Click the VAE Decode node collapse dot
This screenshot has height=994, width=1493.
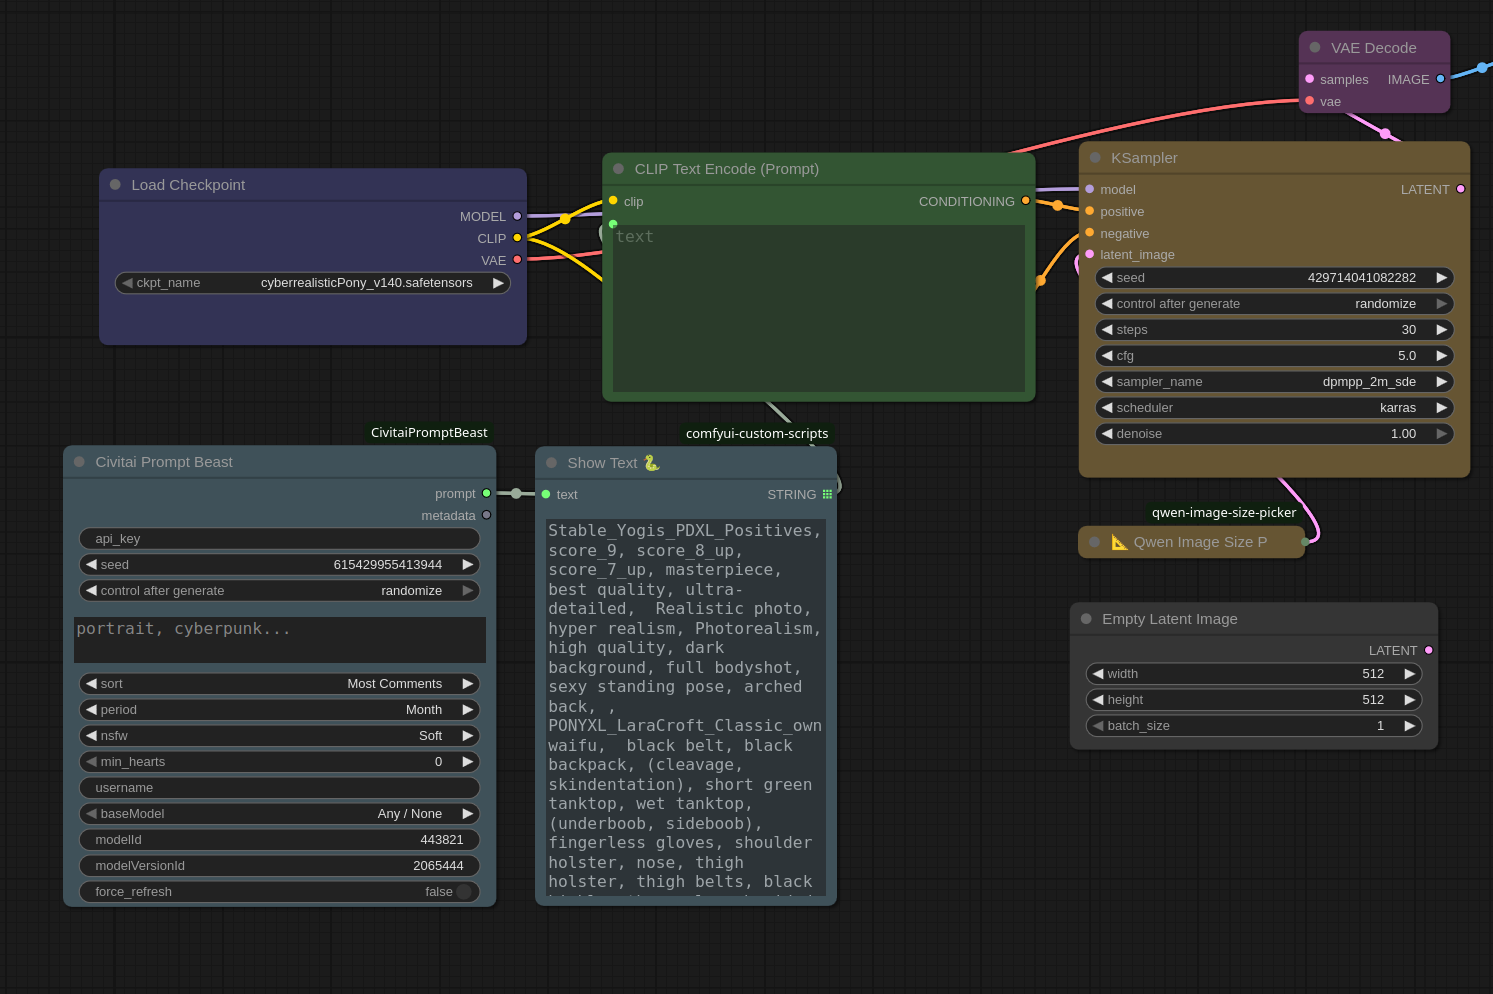(1315, 48)
